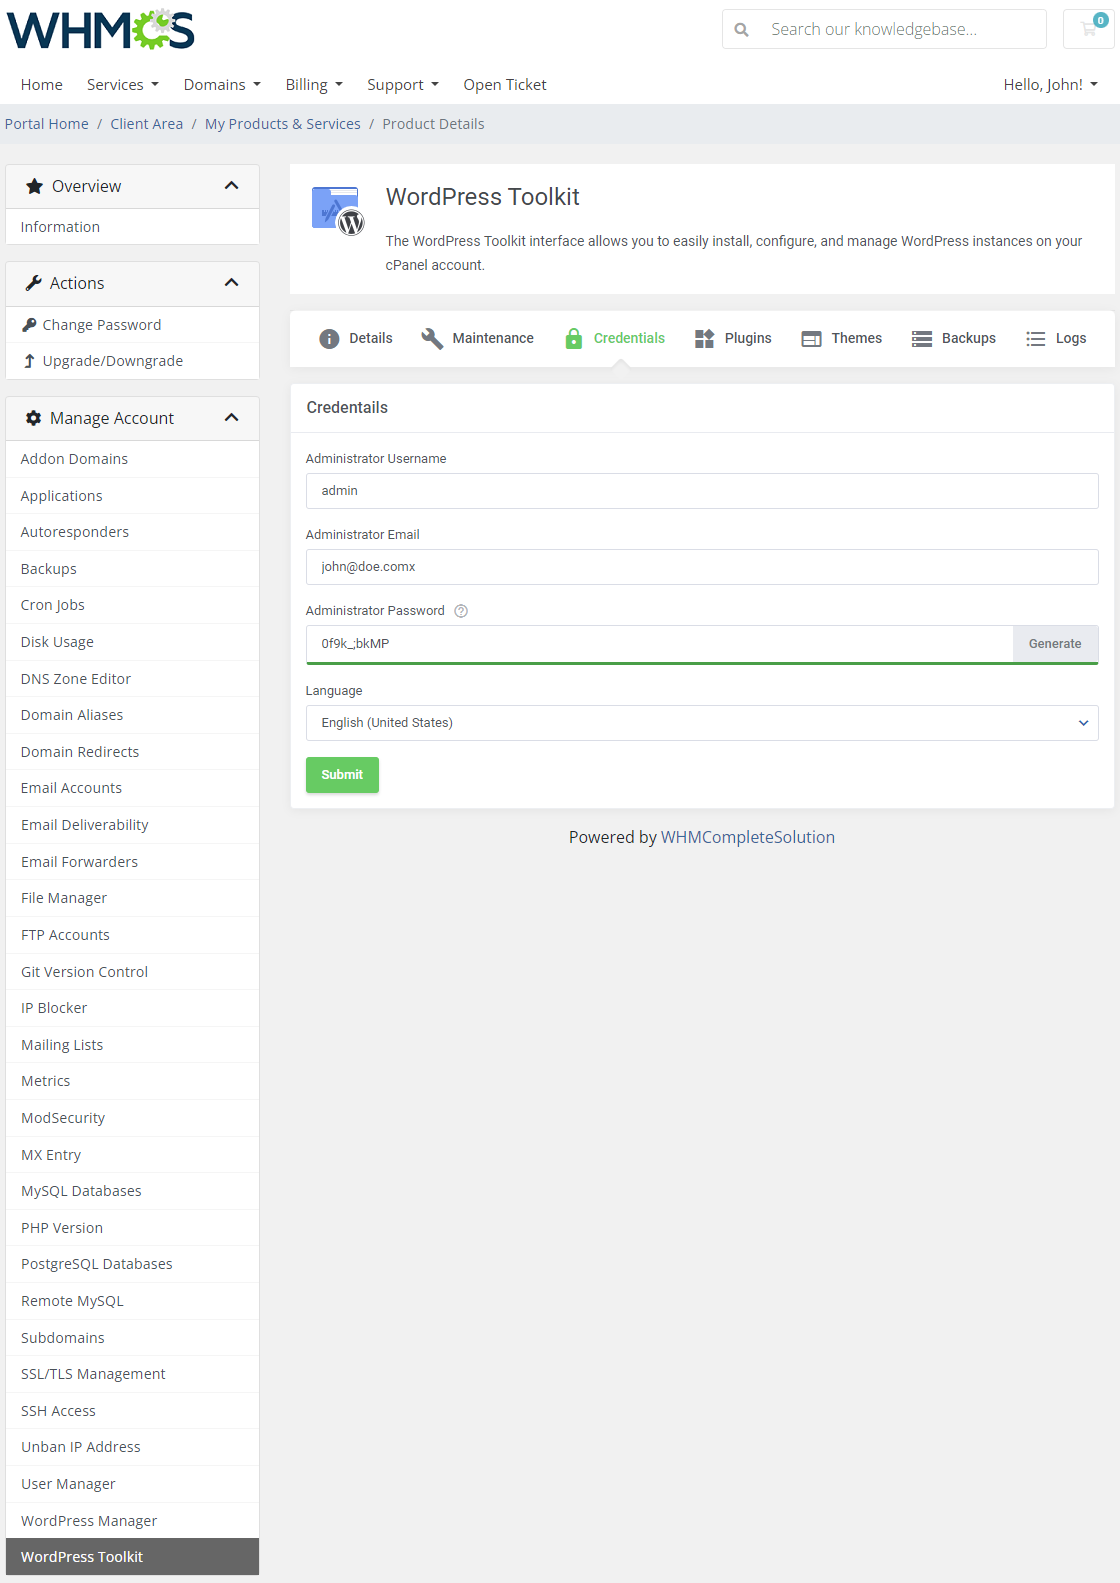Open the Services dropdown menu
Viewport: 1120px width, 1583px height.
tap(123, 85)
